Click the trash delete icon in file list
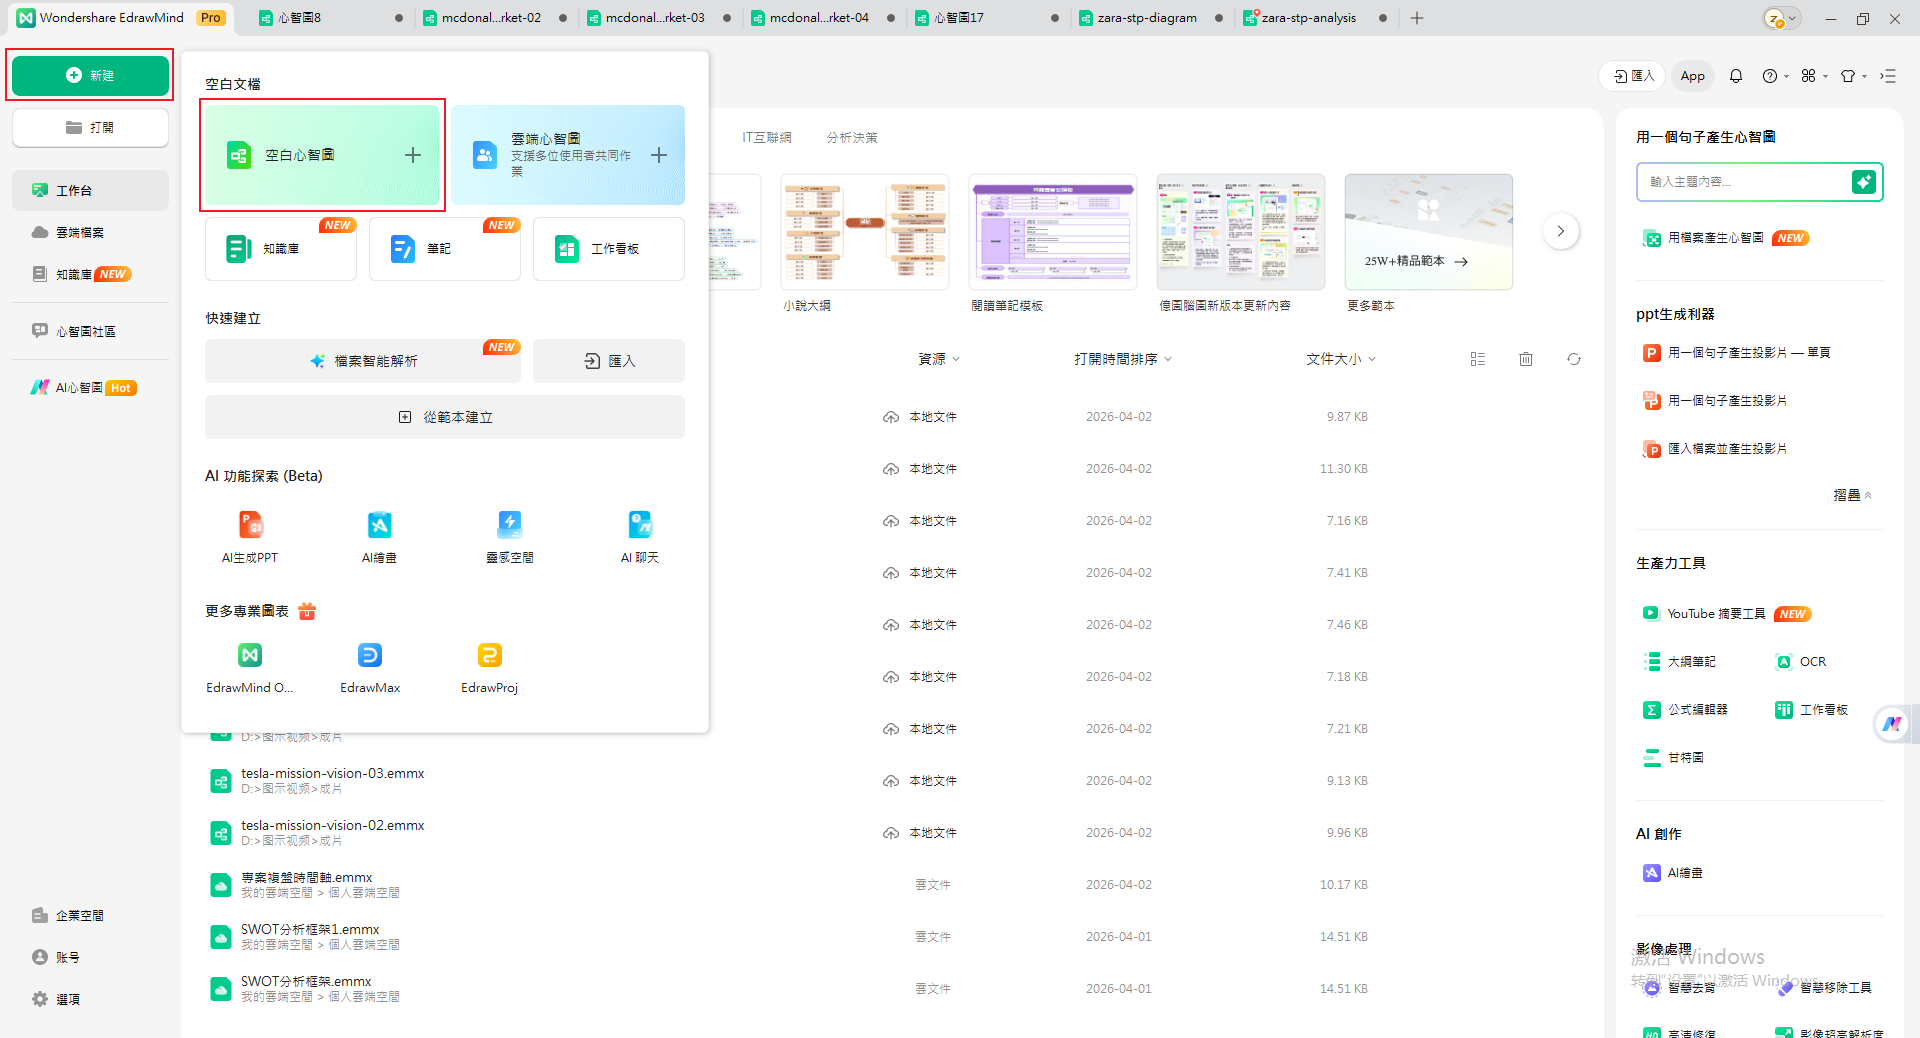The image size is (1920, 1038). (x=1526, y=359)
